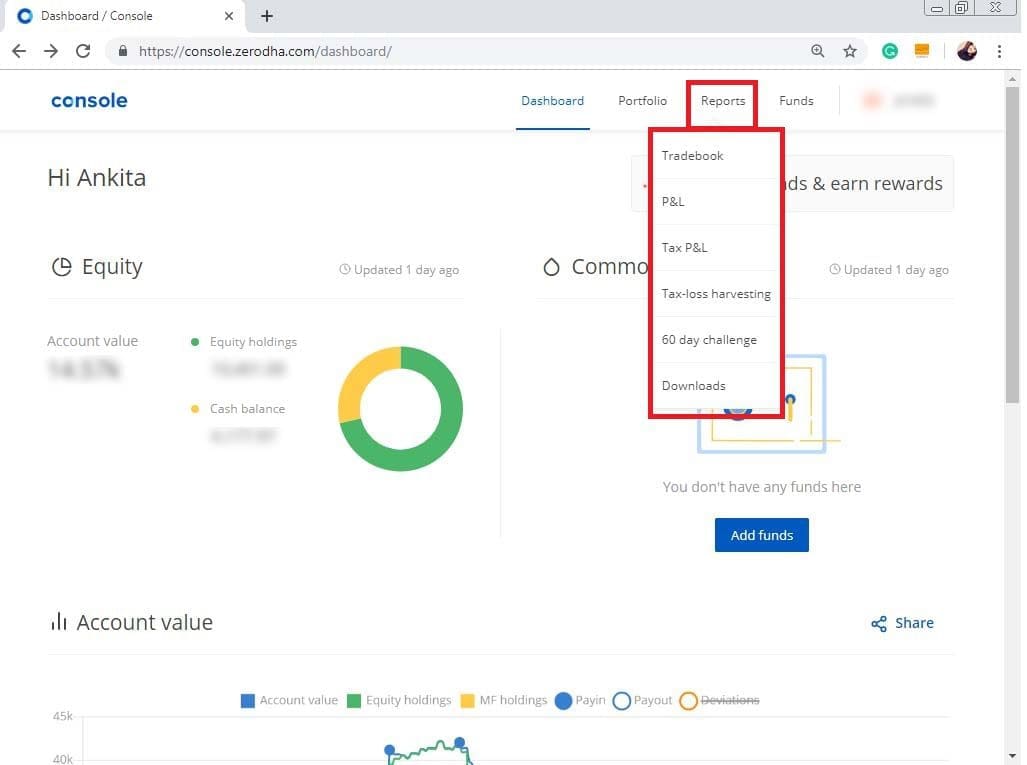Image resolution: width=1027 pixels, height=765 pixels.
Task: Bookmark this page with the star icon
Action: pyautogui.click(x=850, y=51)
